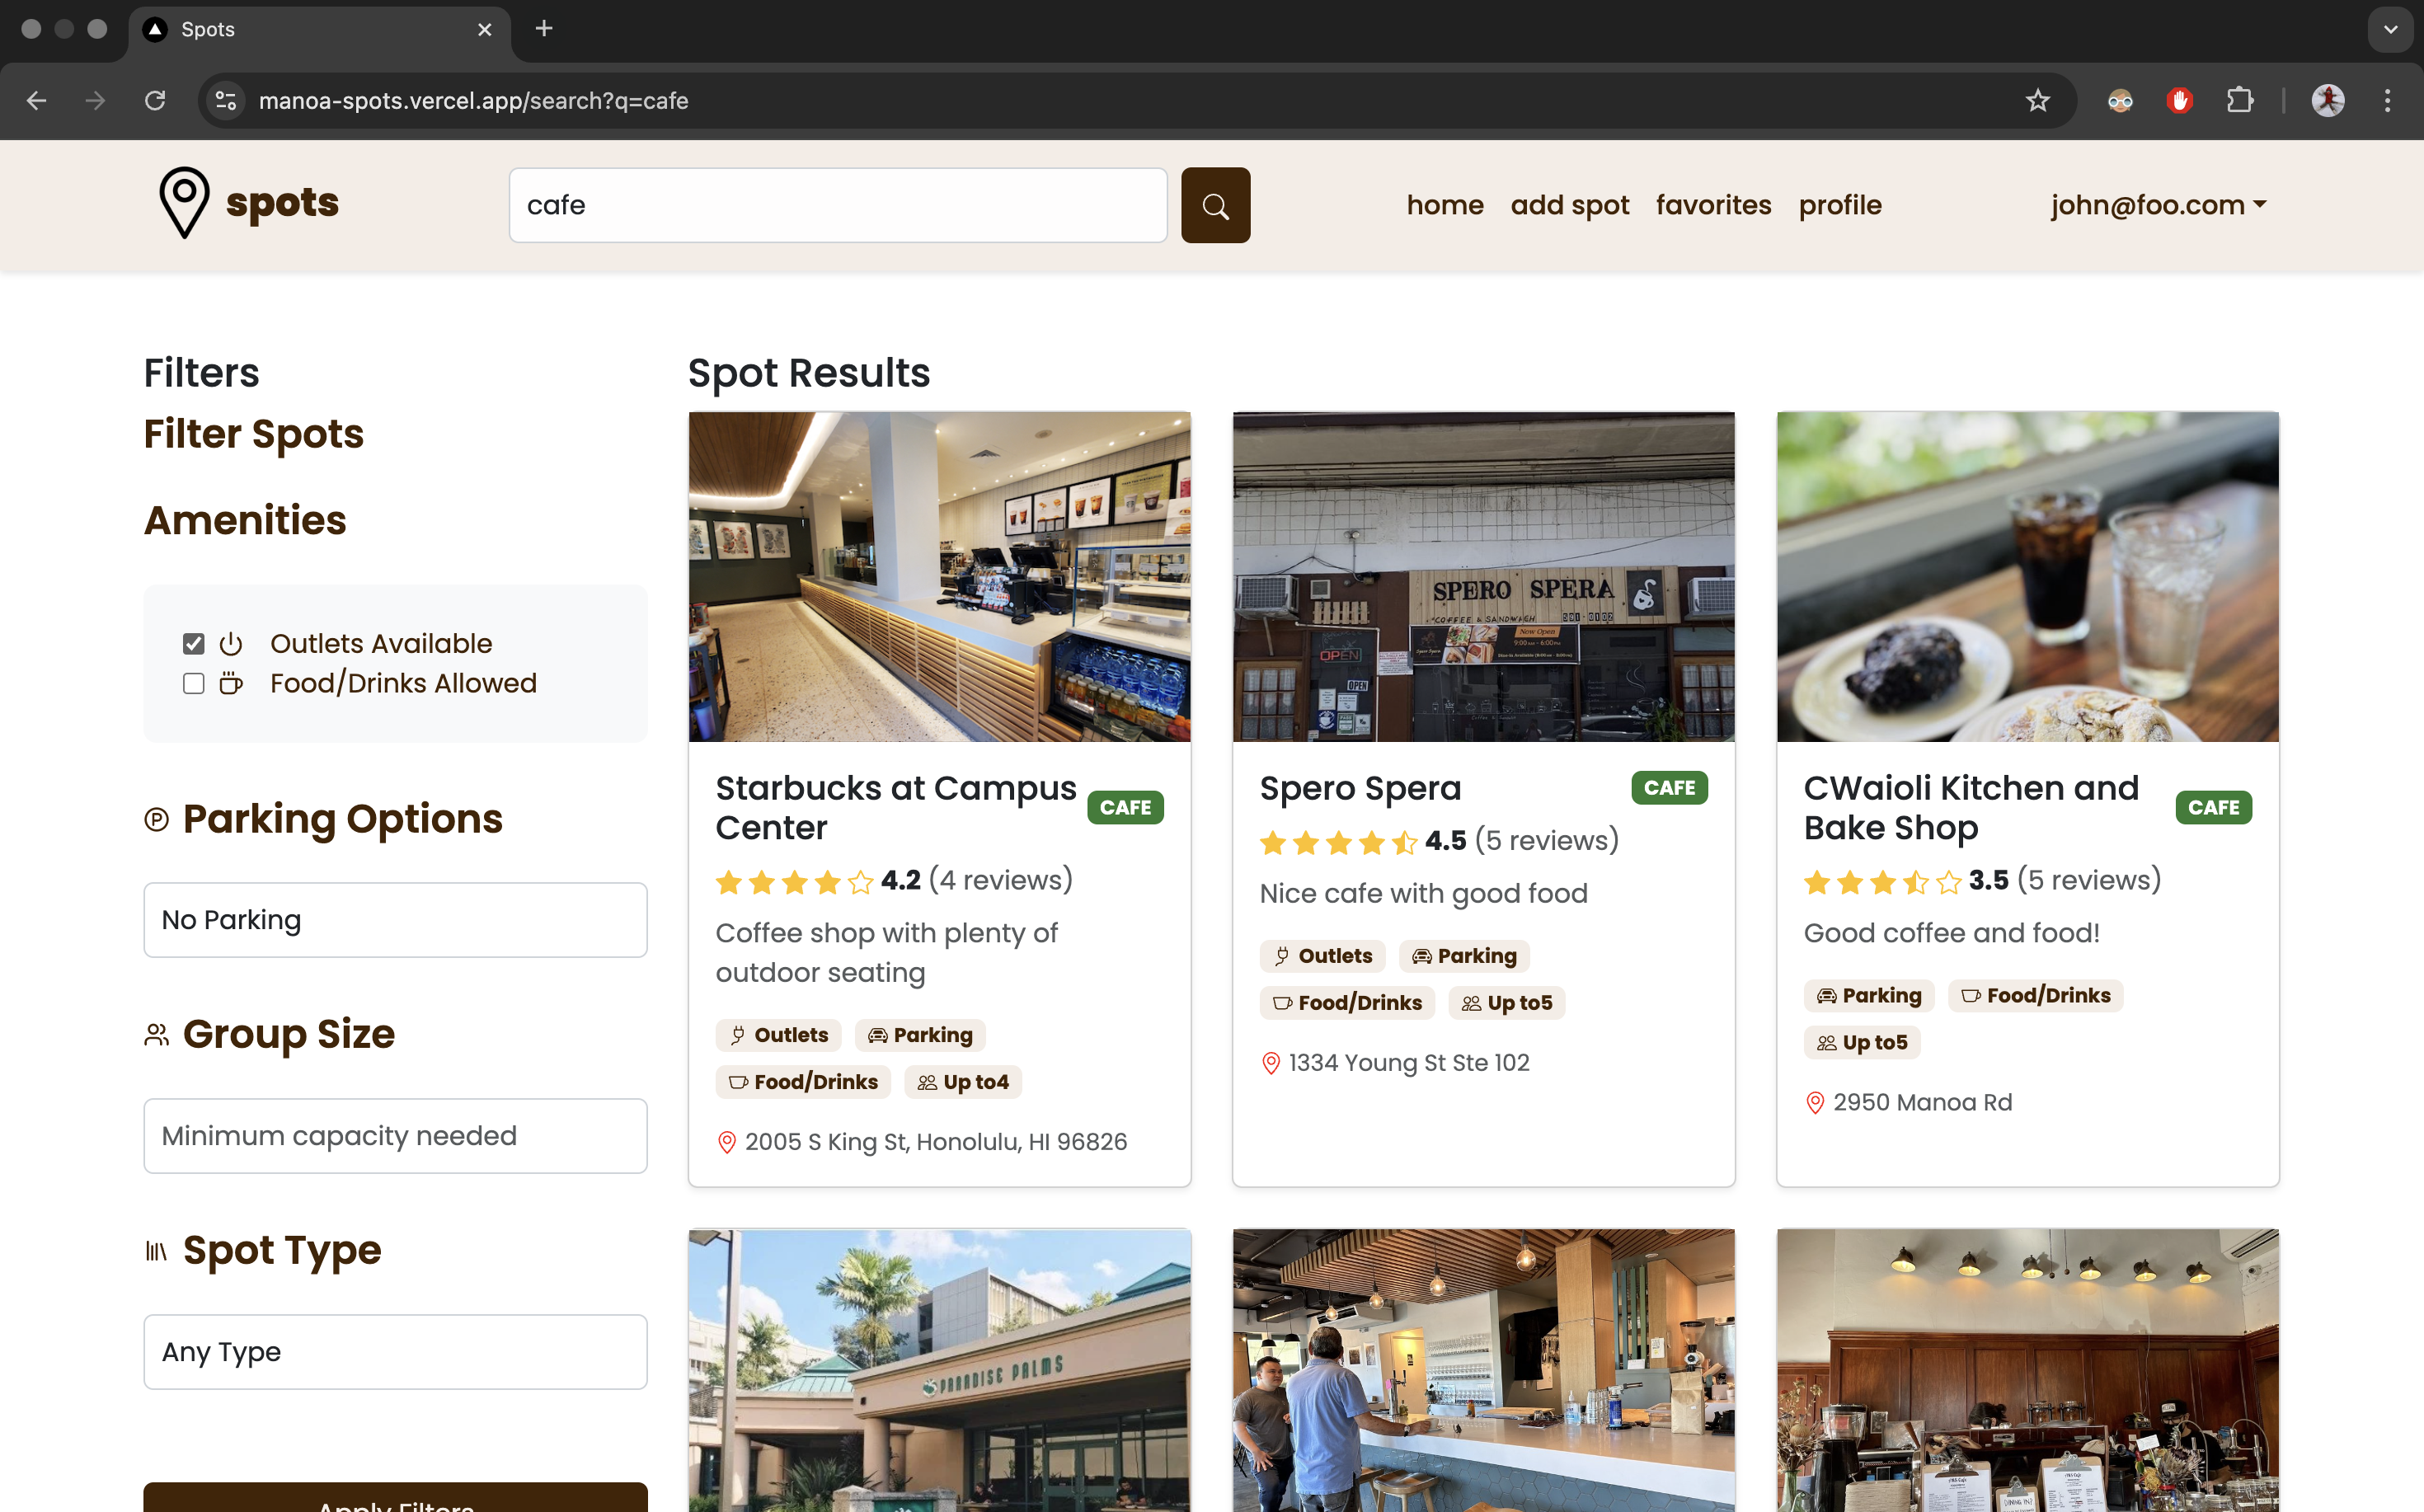This screenshot has height=1512, width=2424.
Task: Open the Any Type spot dropdown
Action: tap(395, 1352)
